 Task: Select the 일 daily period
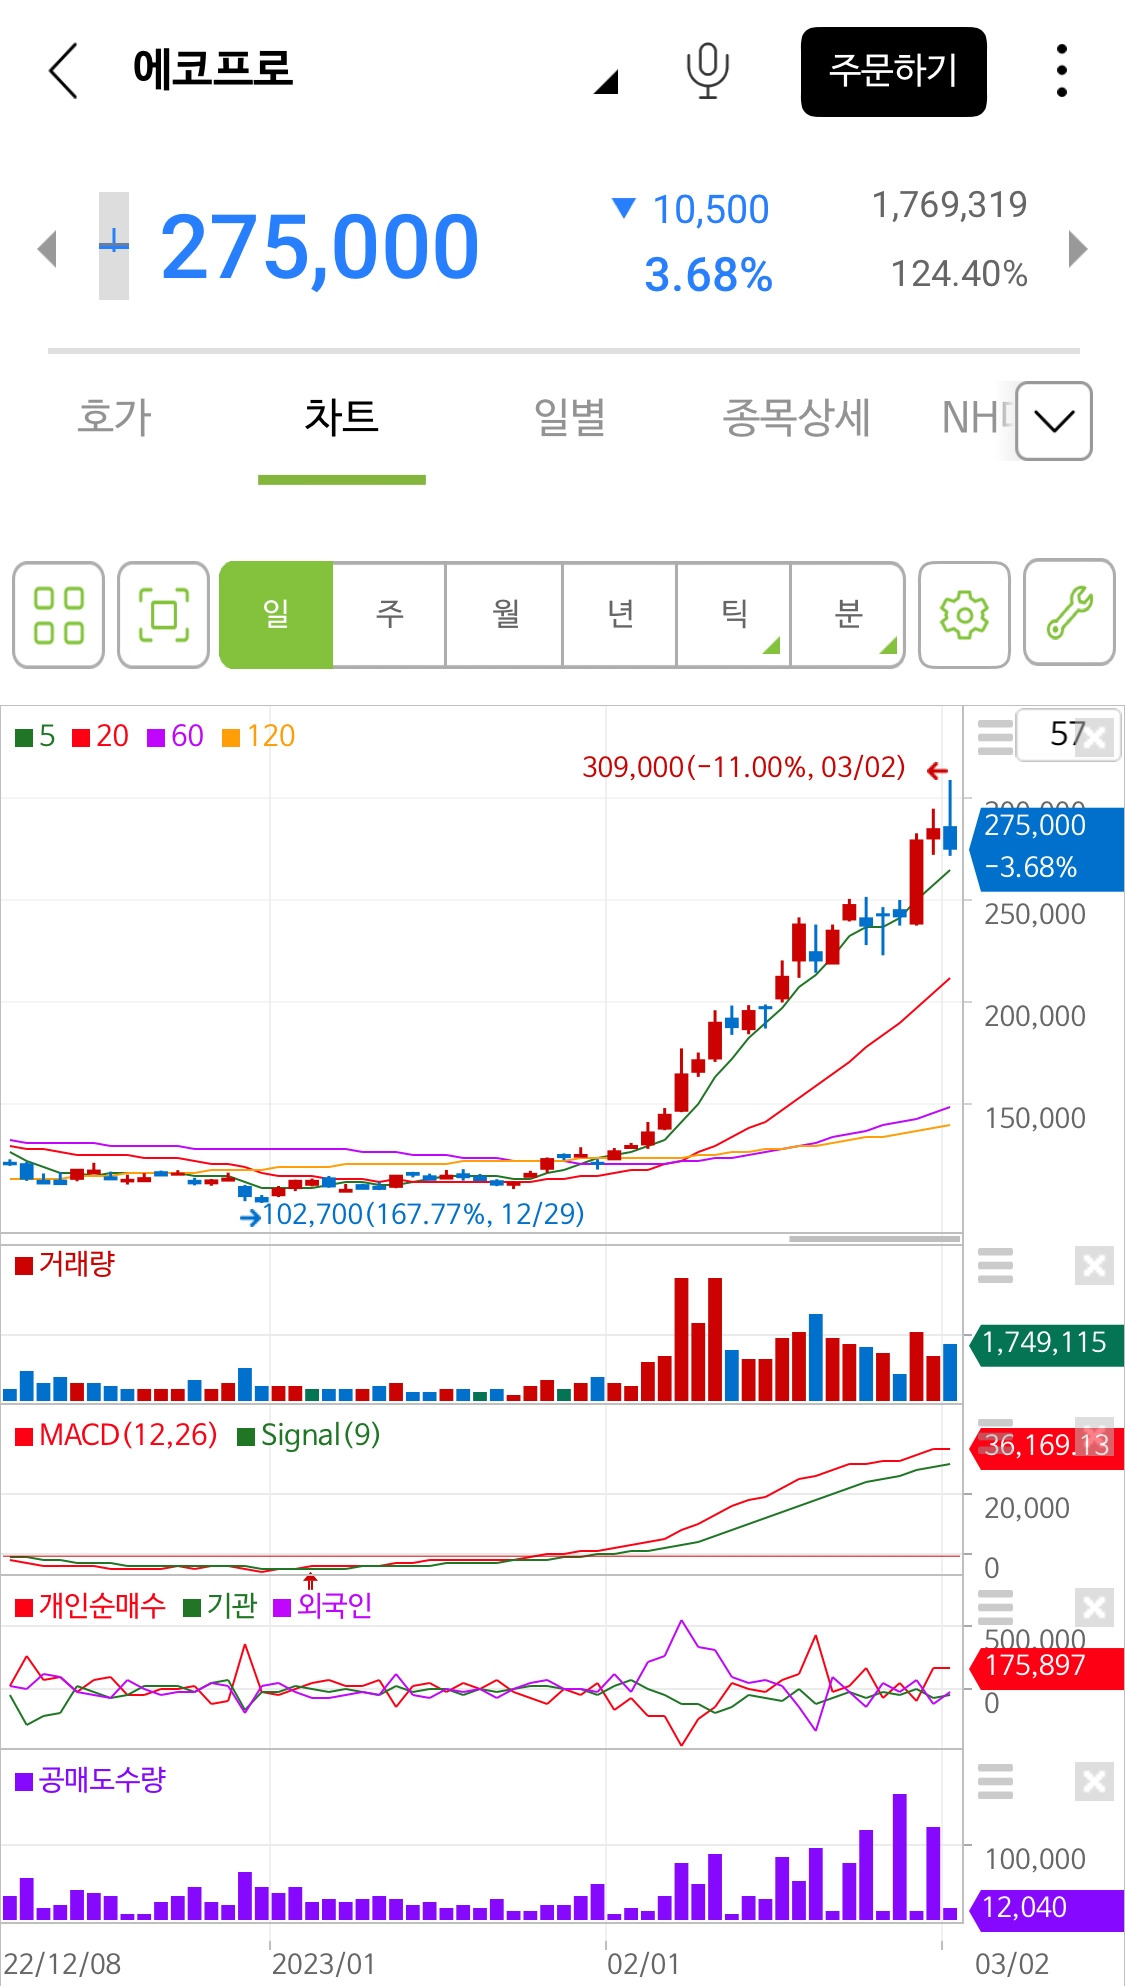pos(276,614)
